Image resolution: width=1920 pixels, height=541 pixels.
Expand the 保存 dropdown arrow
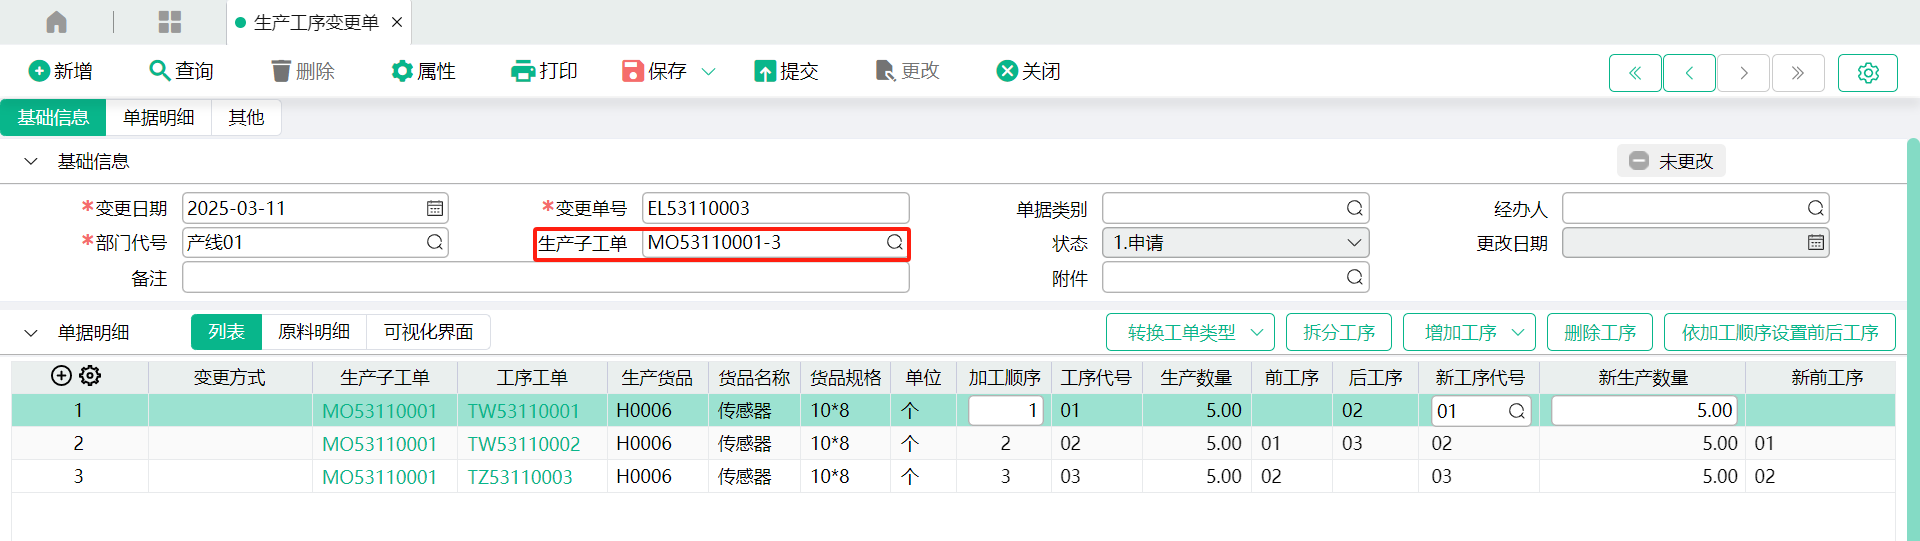(709, 71)
